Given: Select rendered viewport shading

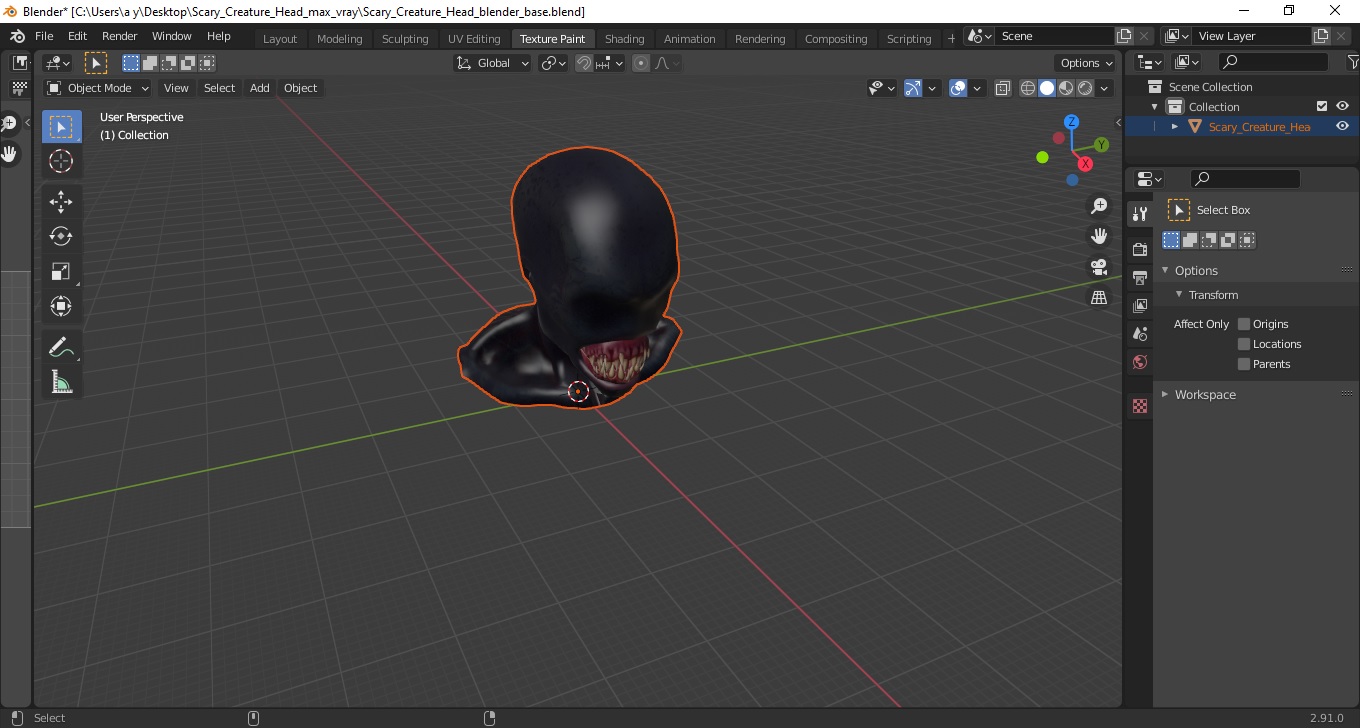Looking at the screenshot, I should pyautogui.click(x=1085, y=88).
